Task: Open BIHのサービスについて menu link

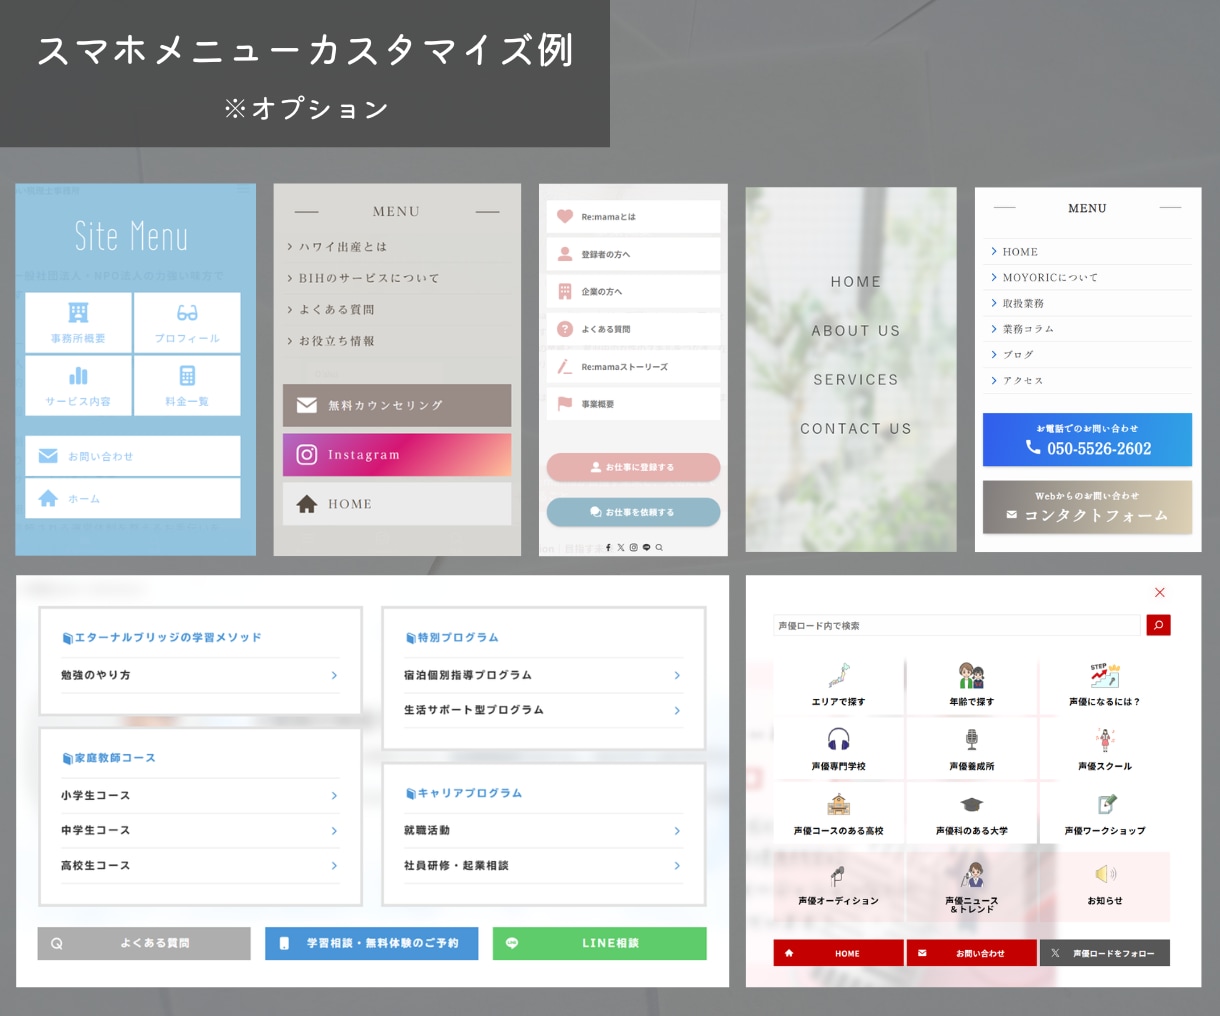Action: 368,278
